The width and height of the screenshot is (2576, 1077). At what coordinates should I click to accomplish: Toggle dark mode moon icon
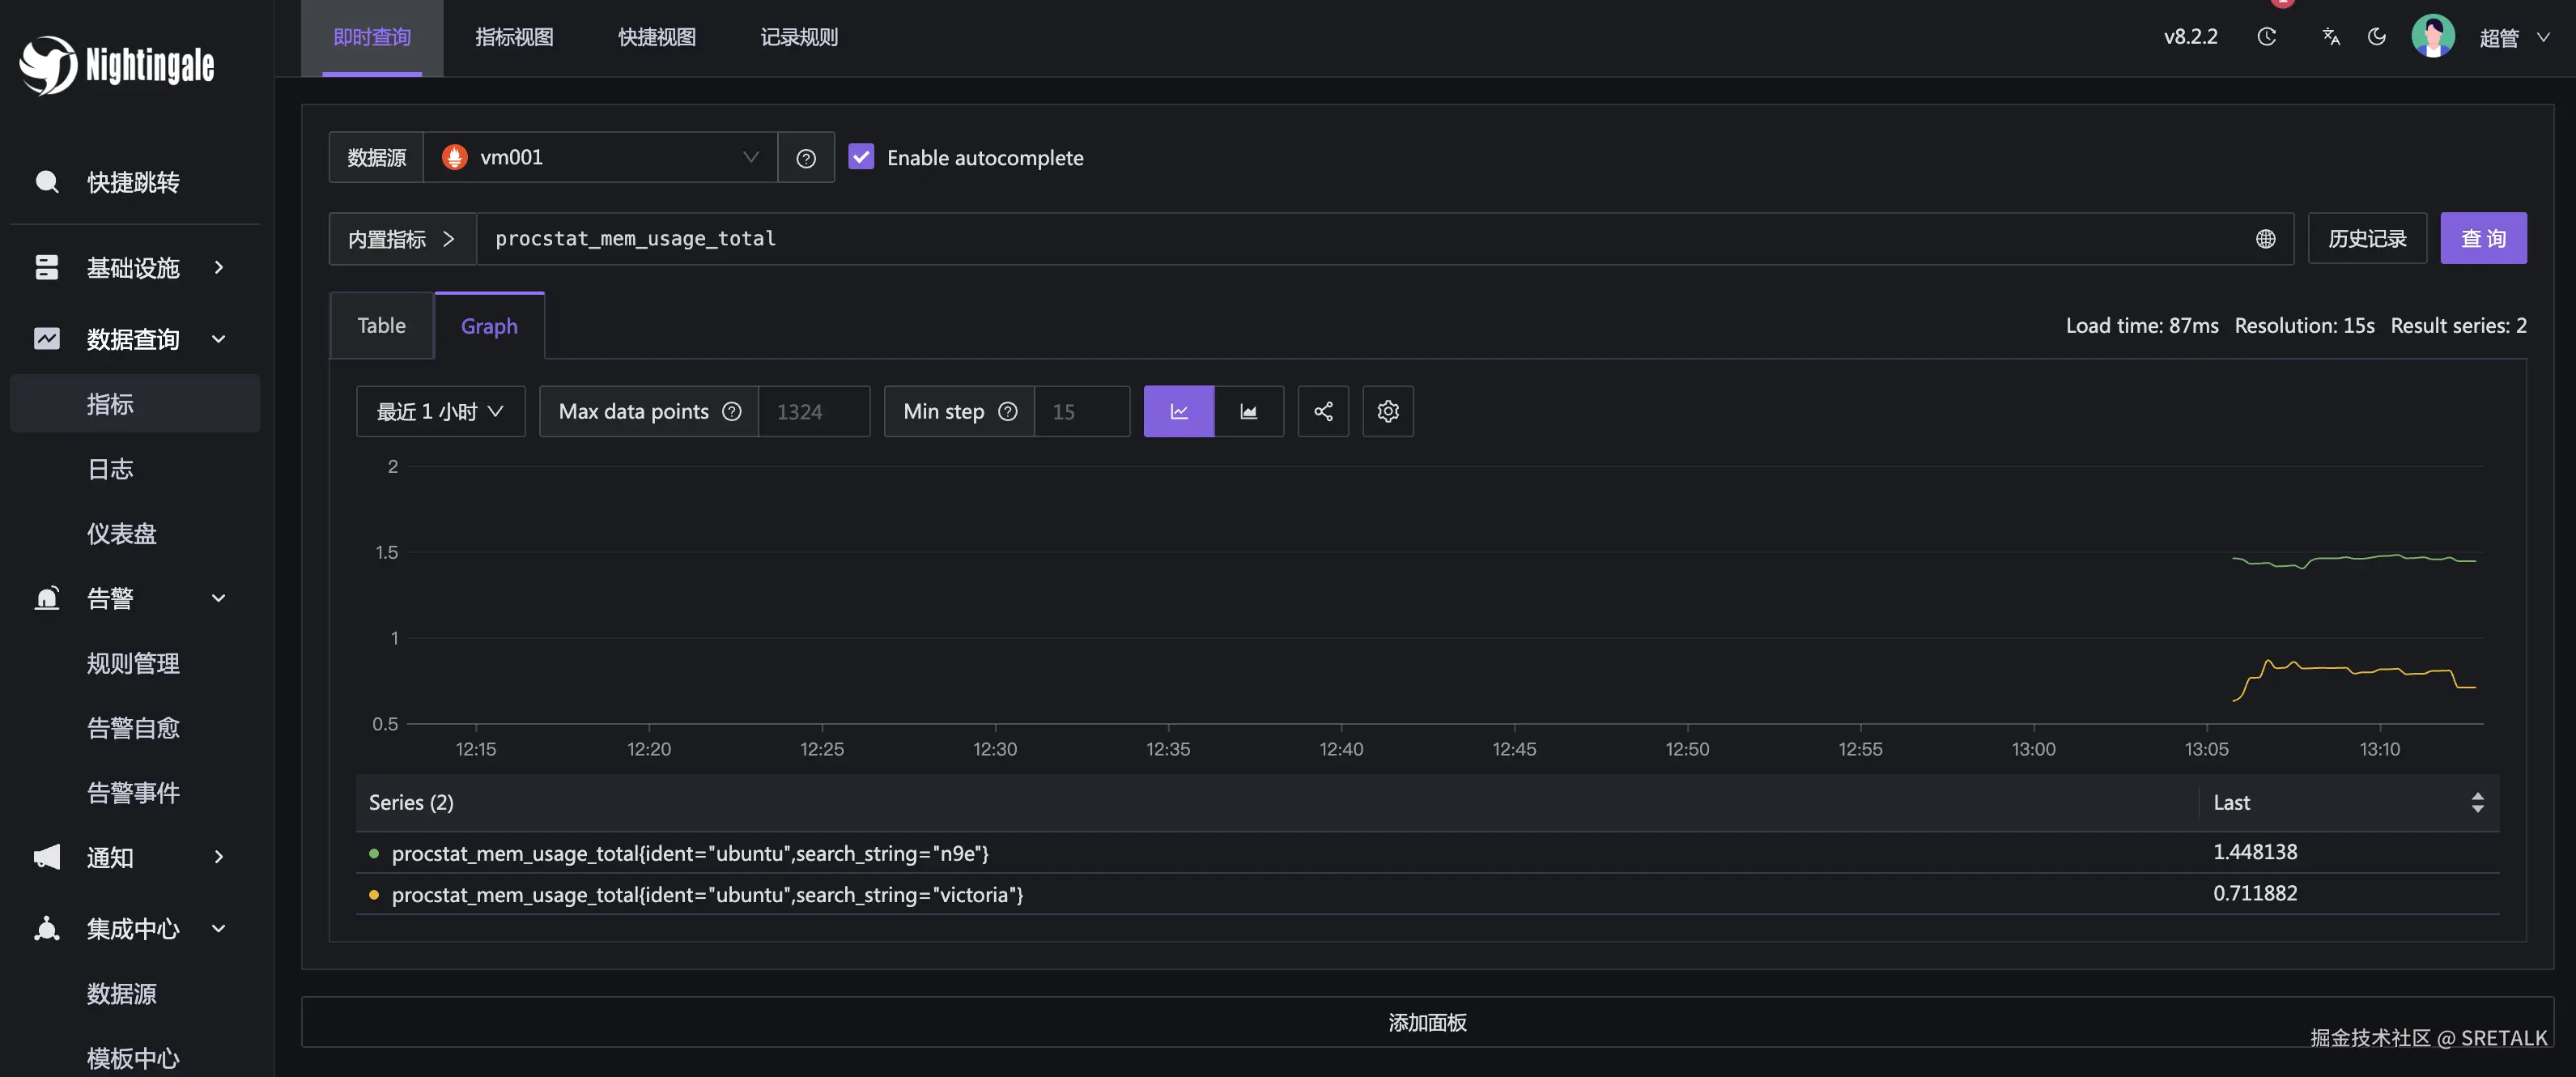tap(2377, 37)
